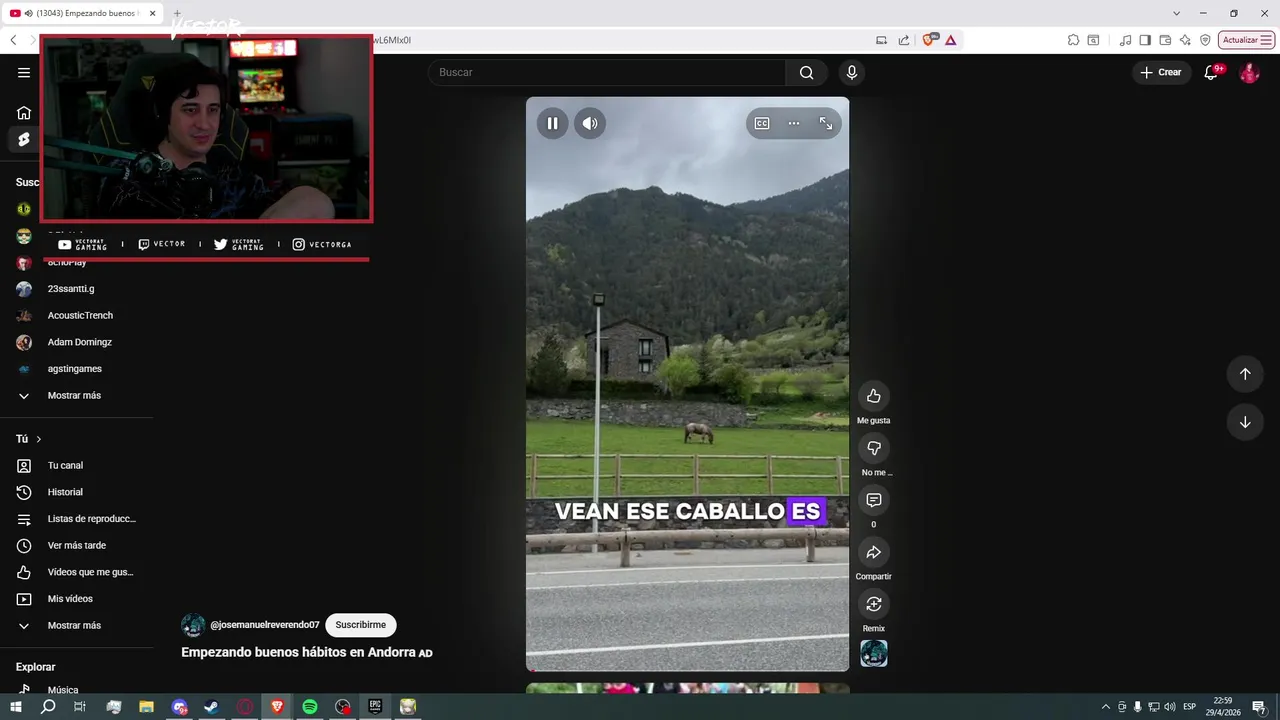Share the Short via Compartir

873,552
